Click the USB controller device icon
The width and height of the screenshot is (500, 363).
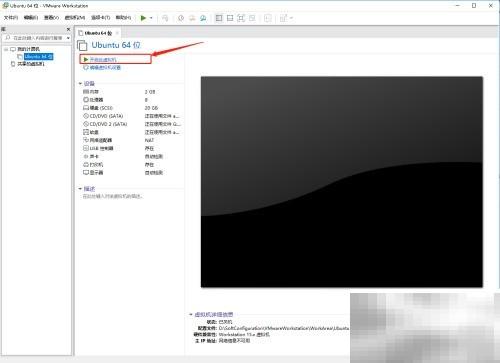[86, 148]
